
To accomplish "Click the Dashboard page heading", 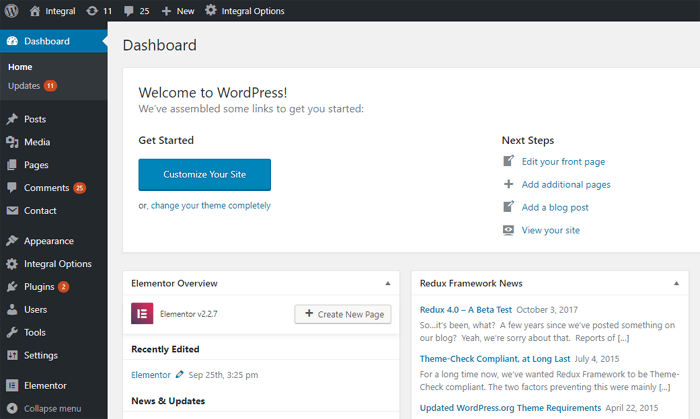I will pyautogui.click(x=160, y=45).
